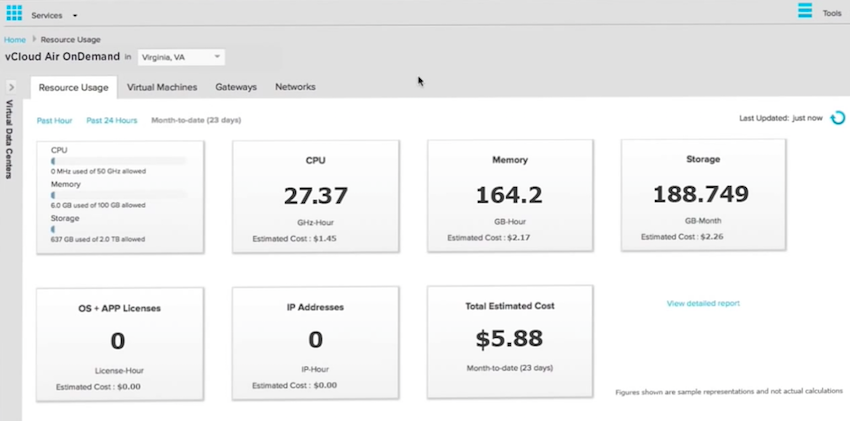Click the Memory usage progress bar
850x421 pixels.
(x=119, y=195)
